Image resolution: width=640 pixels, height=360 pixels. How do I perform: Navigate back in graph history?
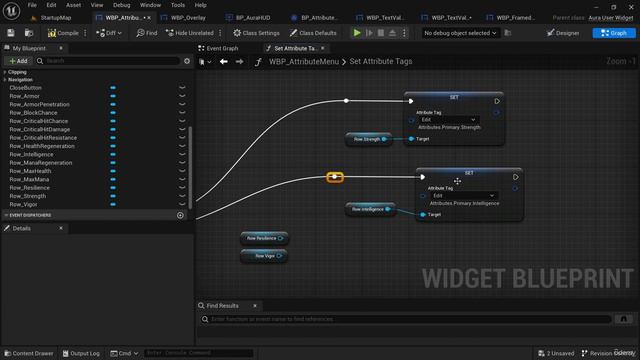[x=224, y=62]
